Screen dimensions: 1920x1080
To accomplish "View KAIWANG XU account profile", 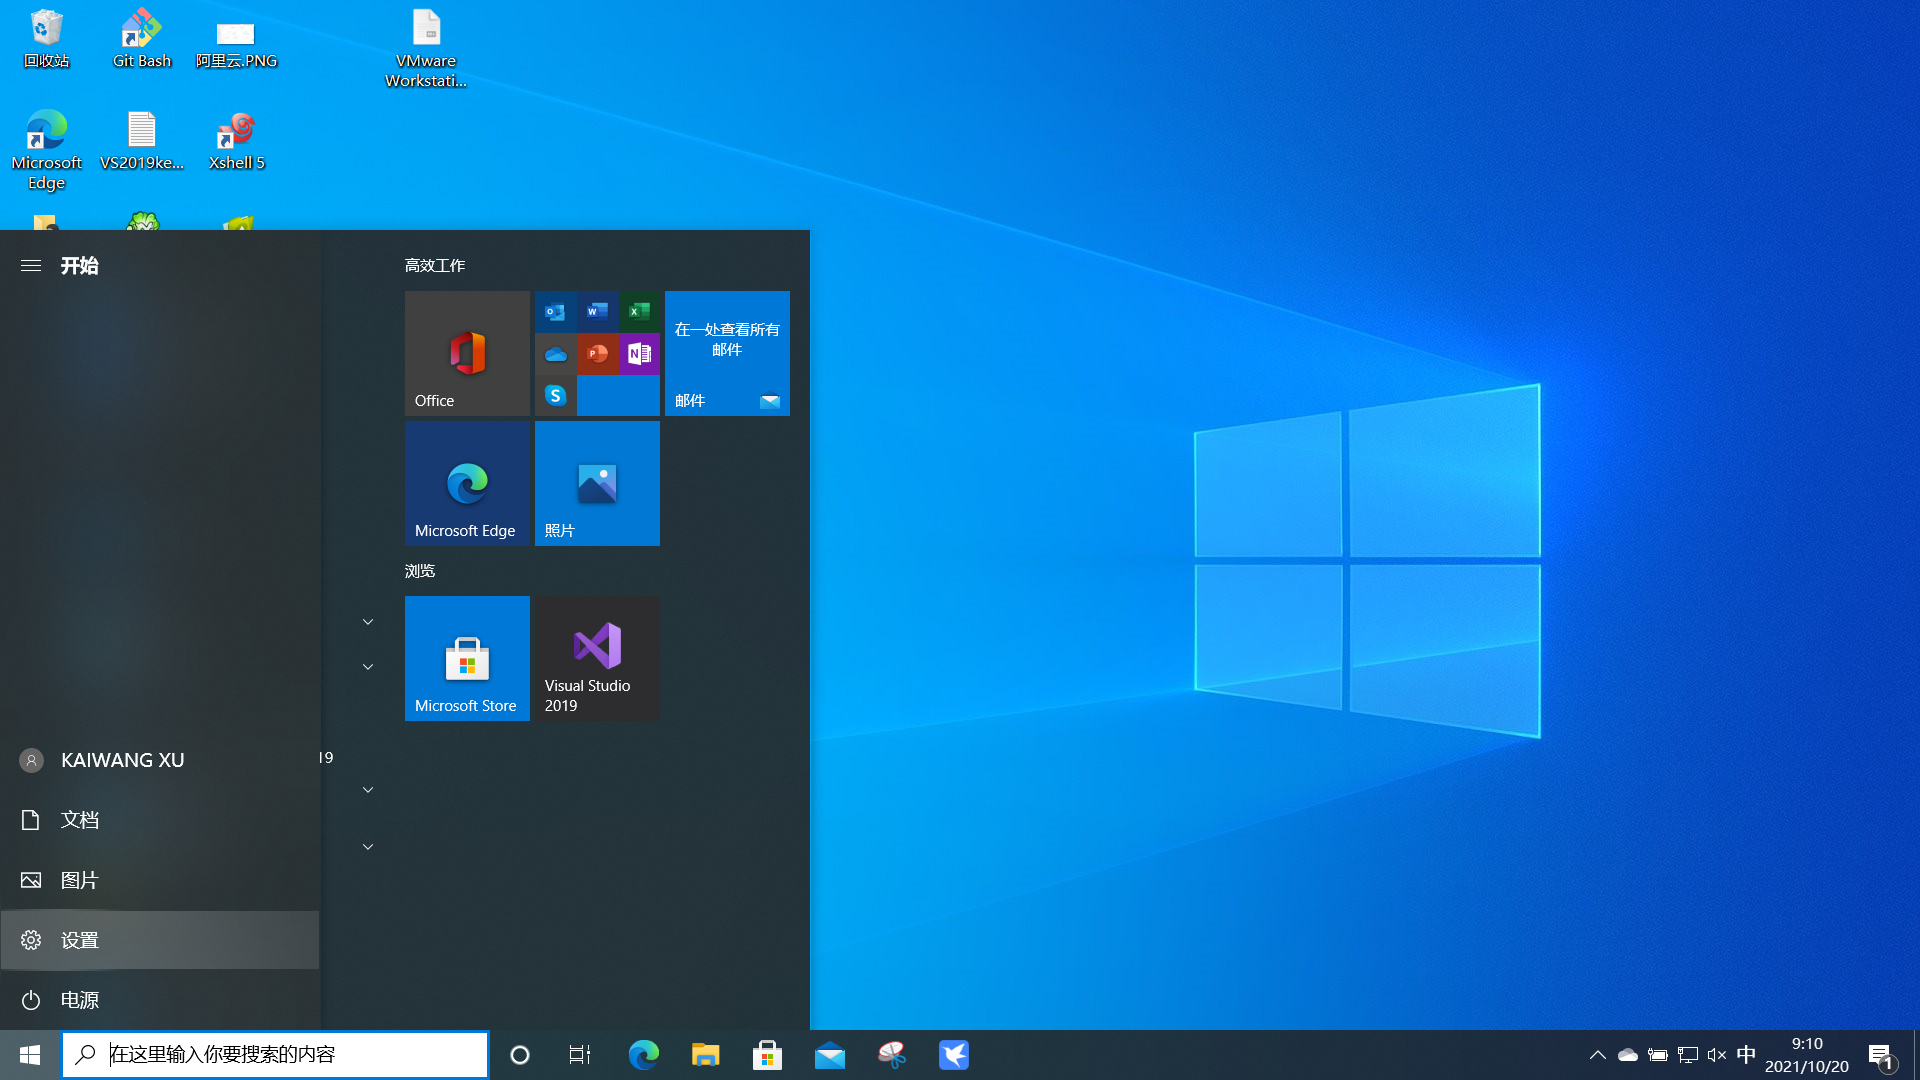I will 158,760.
